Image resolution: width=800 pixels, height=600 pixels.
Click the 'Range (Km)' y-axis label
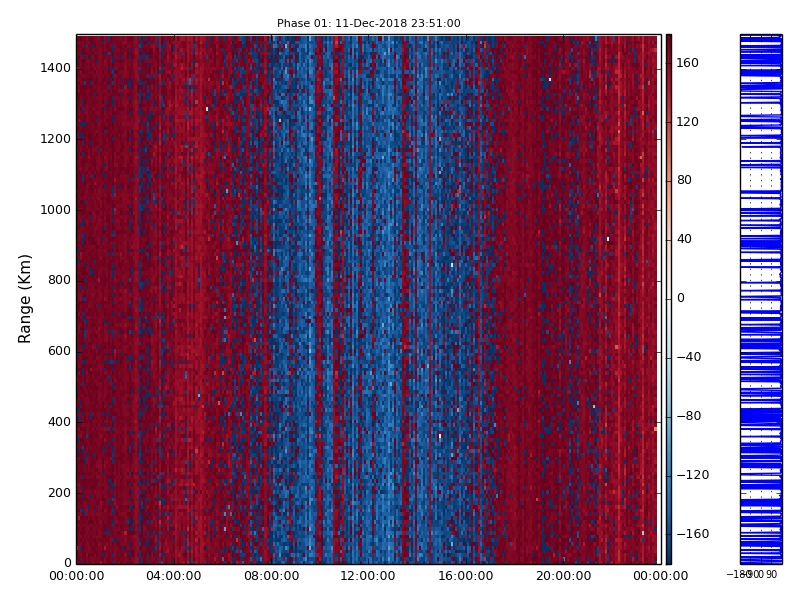click(x=24, y=299)
